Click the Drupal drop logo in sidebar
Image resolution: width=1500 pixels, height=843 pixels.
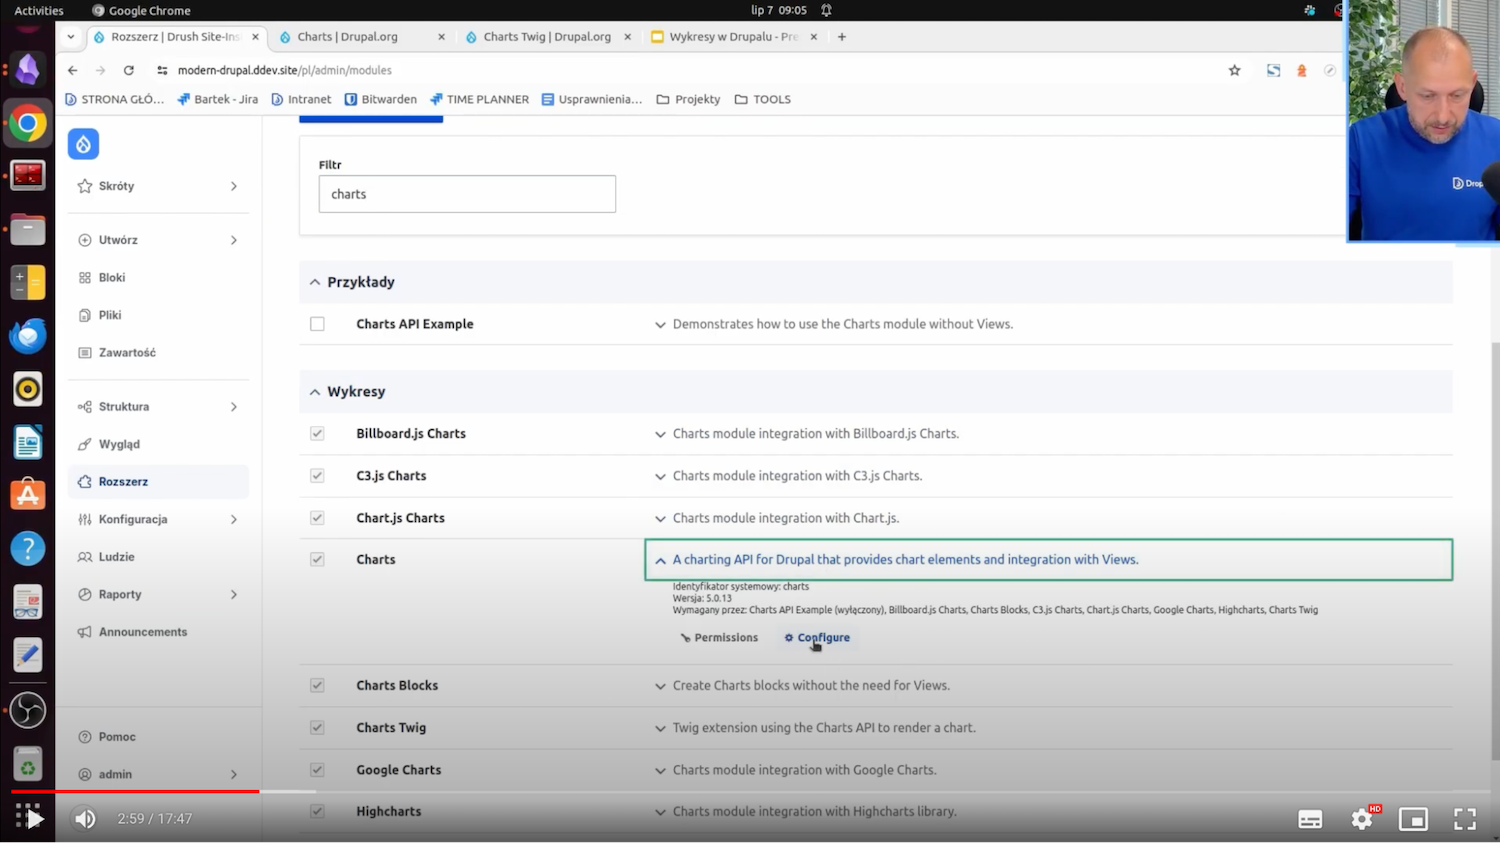(x=83, y=144)
